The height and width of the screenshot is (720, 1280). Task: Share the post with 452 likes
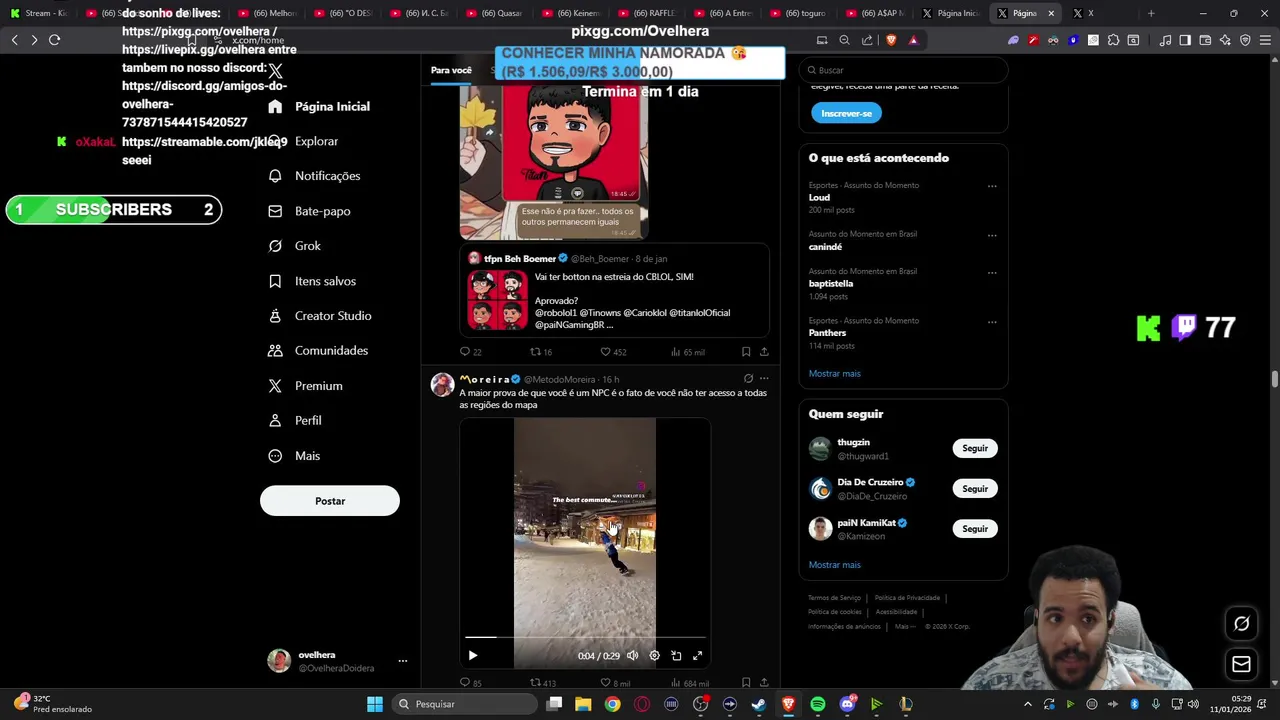tap(764, 352)
